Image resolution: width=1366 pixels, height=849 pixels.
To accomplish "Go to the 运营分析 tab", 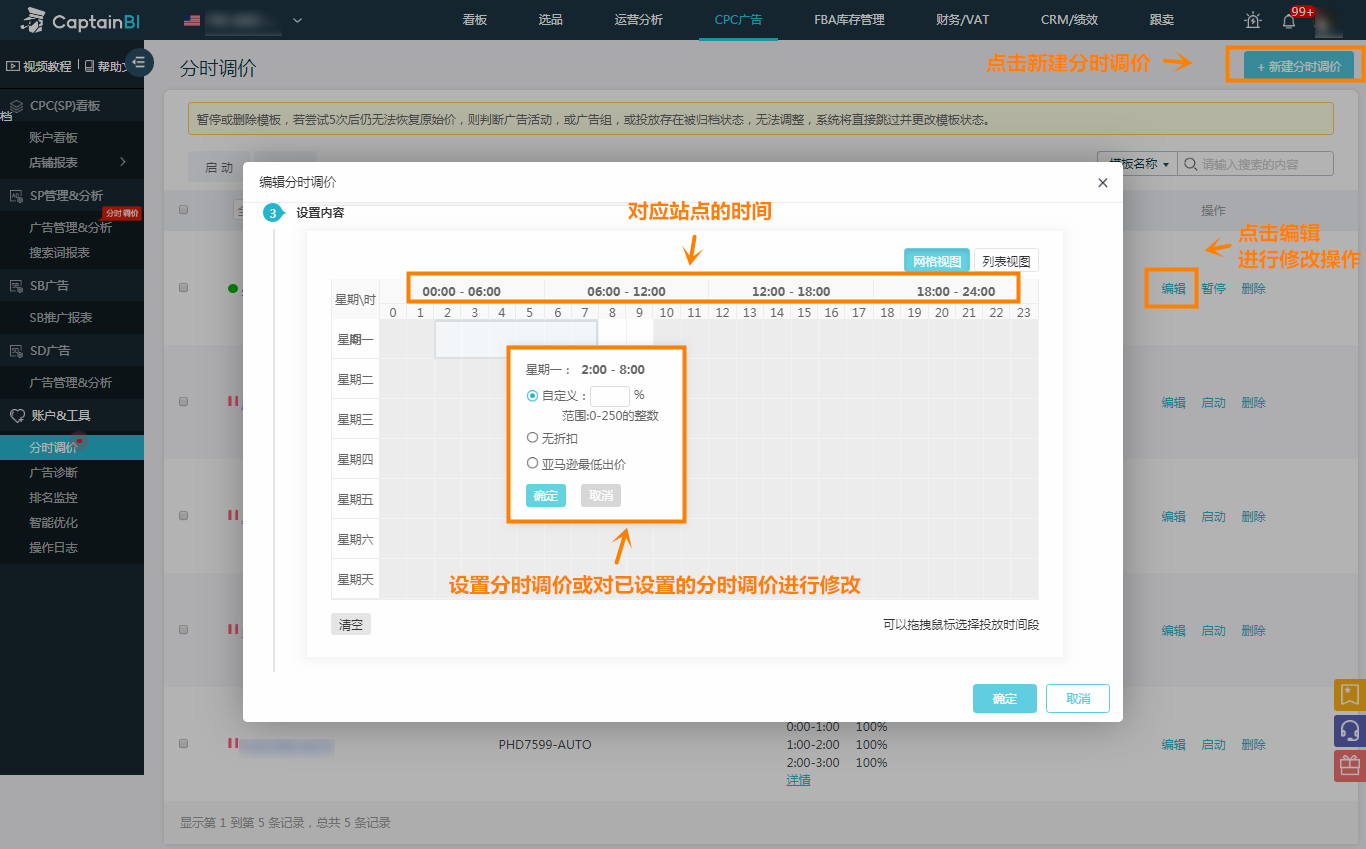I will click(638, 20).
